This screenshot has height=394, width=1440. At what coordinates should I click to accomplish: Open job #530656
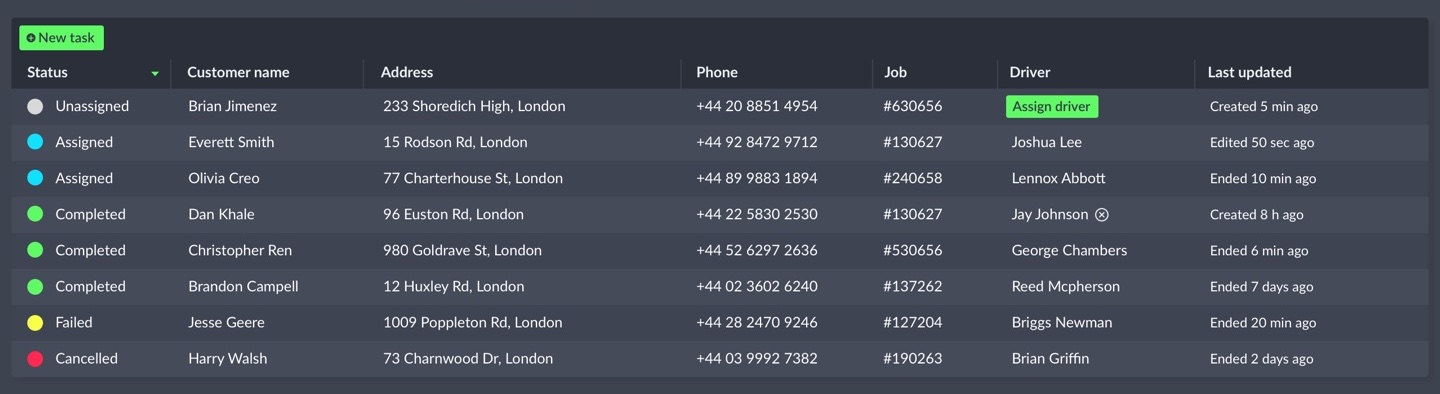click(x=913, y=250)
